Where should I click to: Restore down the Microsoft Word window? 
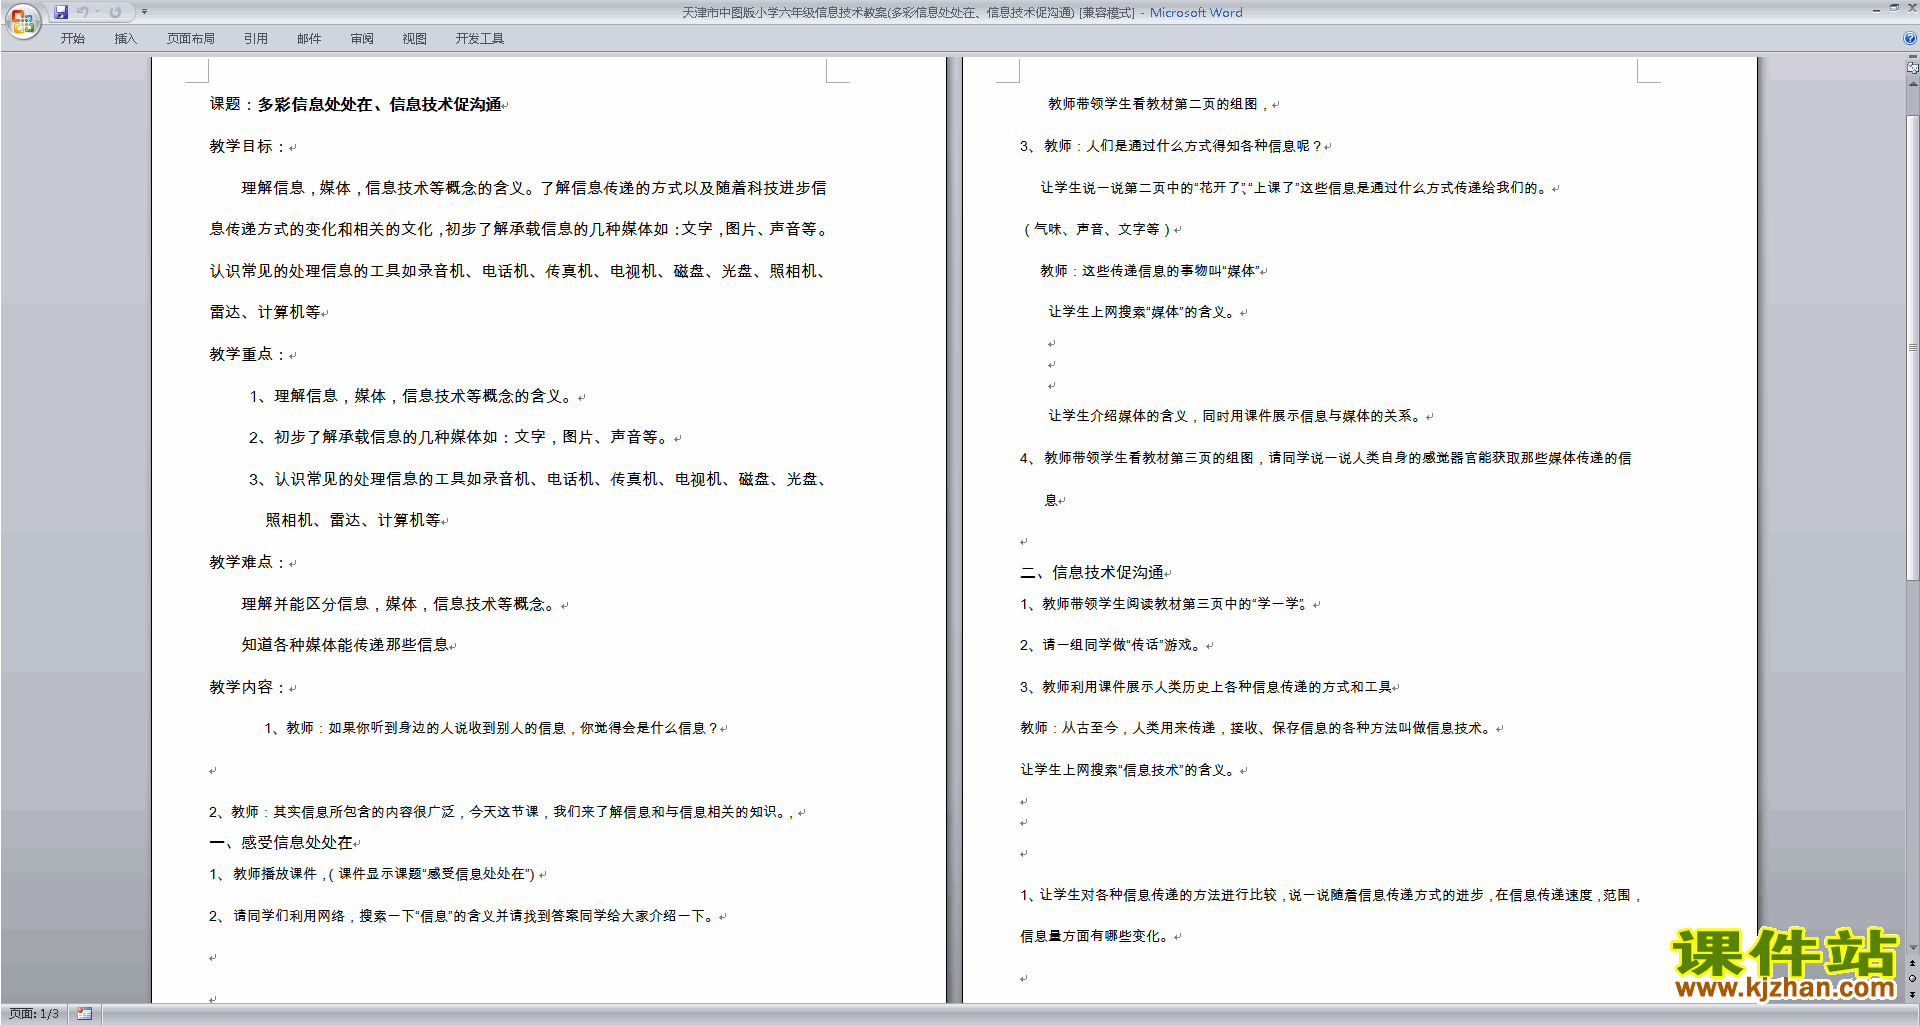[x=1894, y=8]
